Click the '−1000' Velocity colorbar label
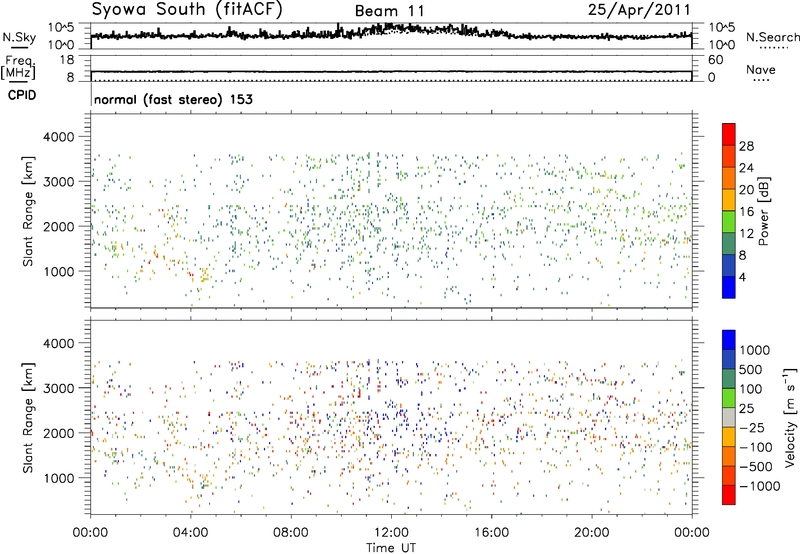This screenshot has height=554, width=800. click(x=759, y=486)
